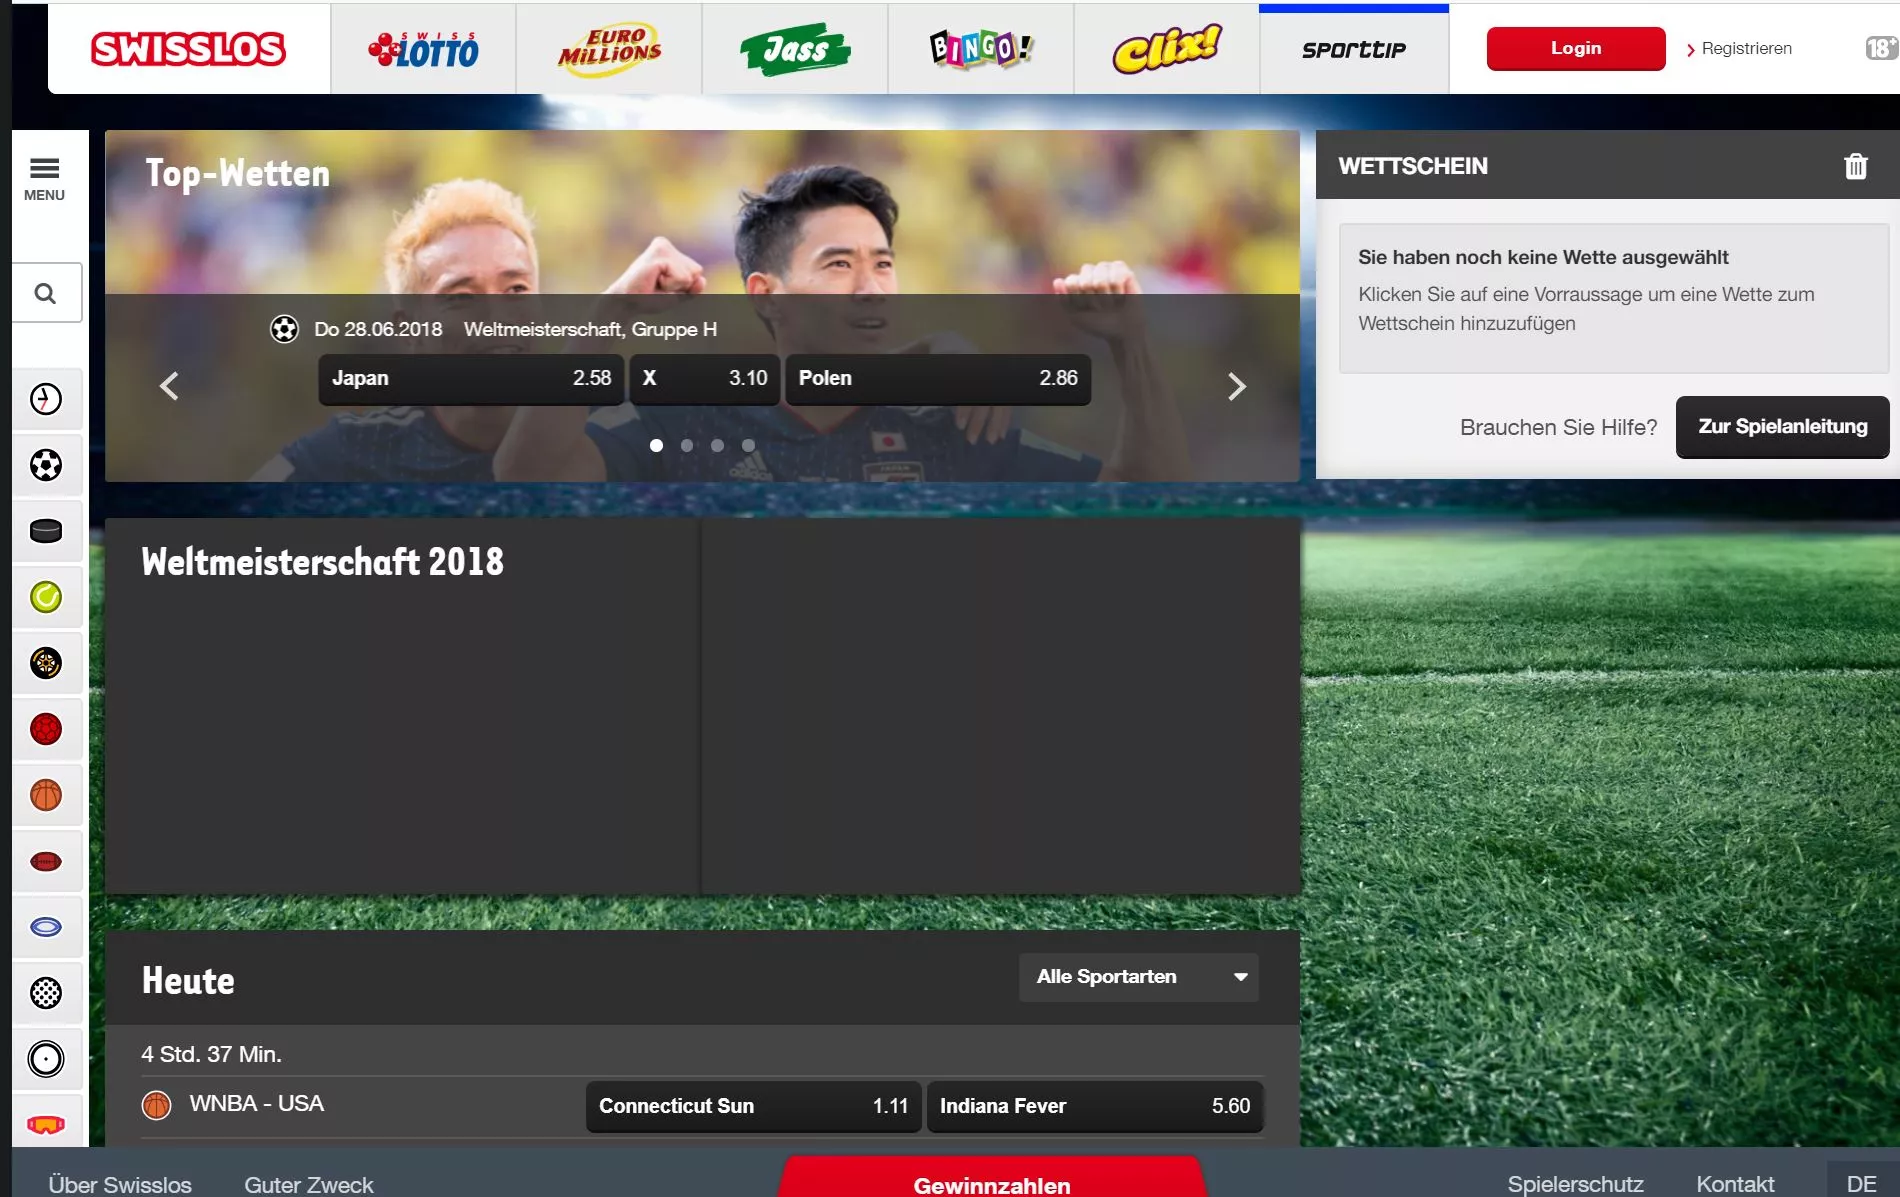Select the basketball icon in sidebar

[46, 795]
